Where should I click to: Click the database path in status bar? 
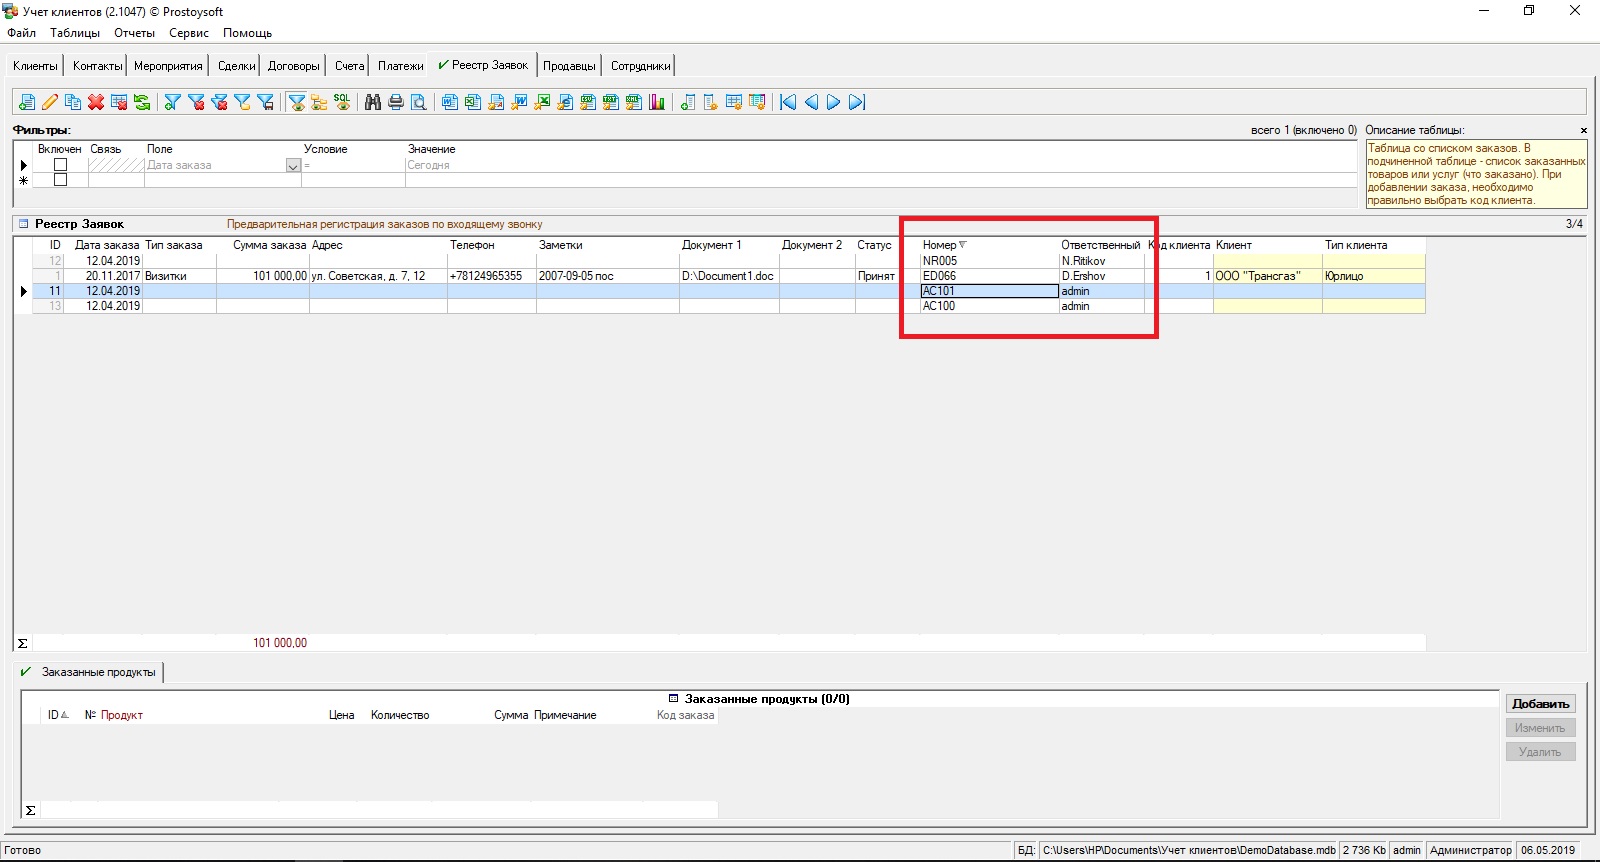coord(1188,850)
